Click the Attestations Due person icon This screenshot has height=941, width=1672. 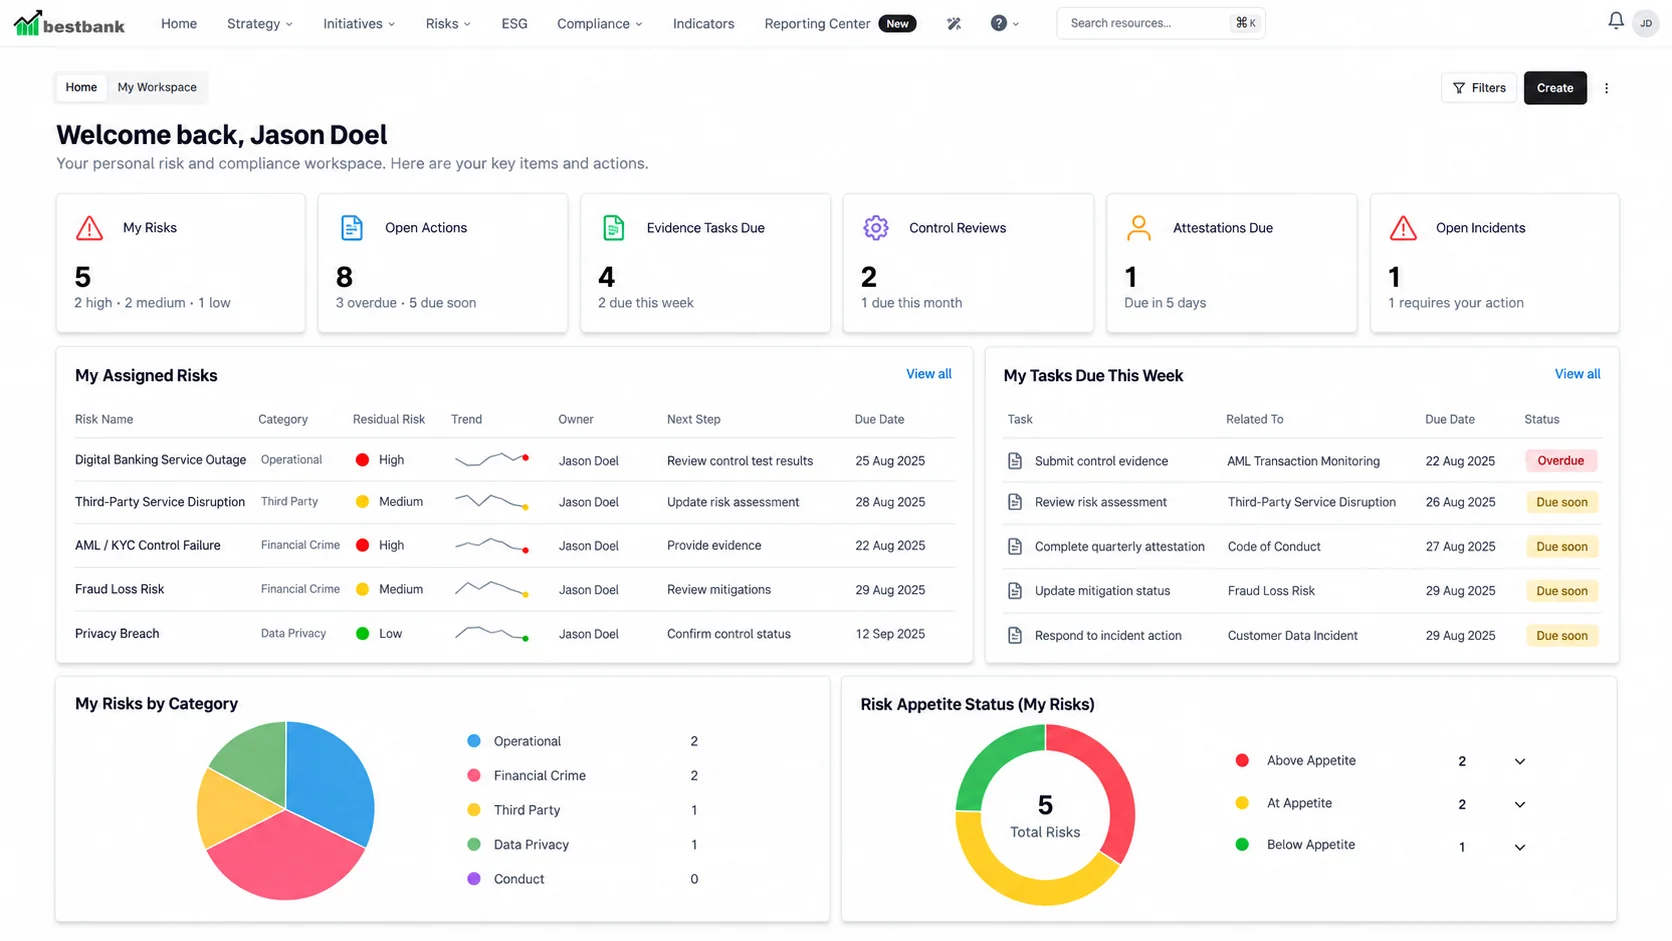pyautogui.click(x=1139, y=228)
